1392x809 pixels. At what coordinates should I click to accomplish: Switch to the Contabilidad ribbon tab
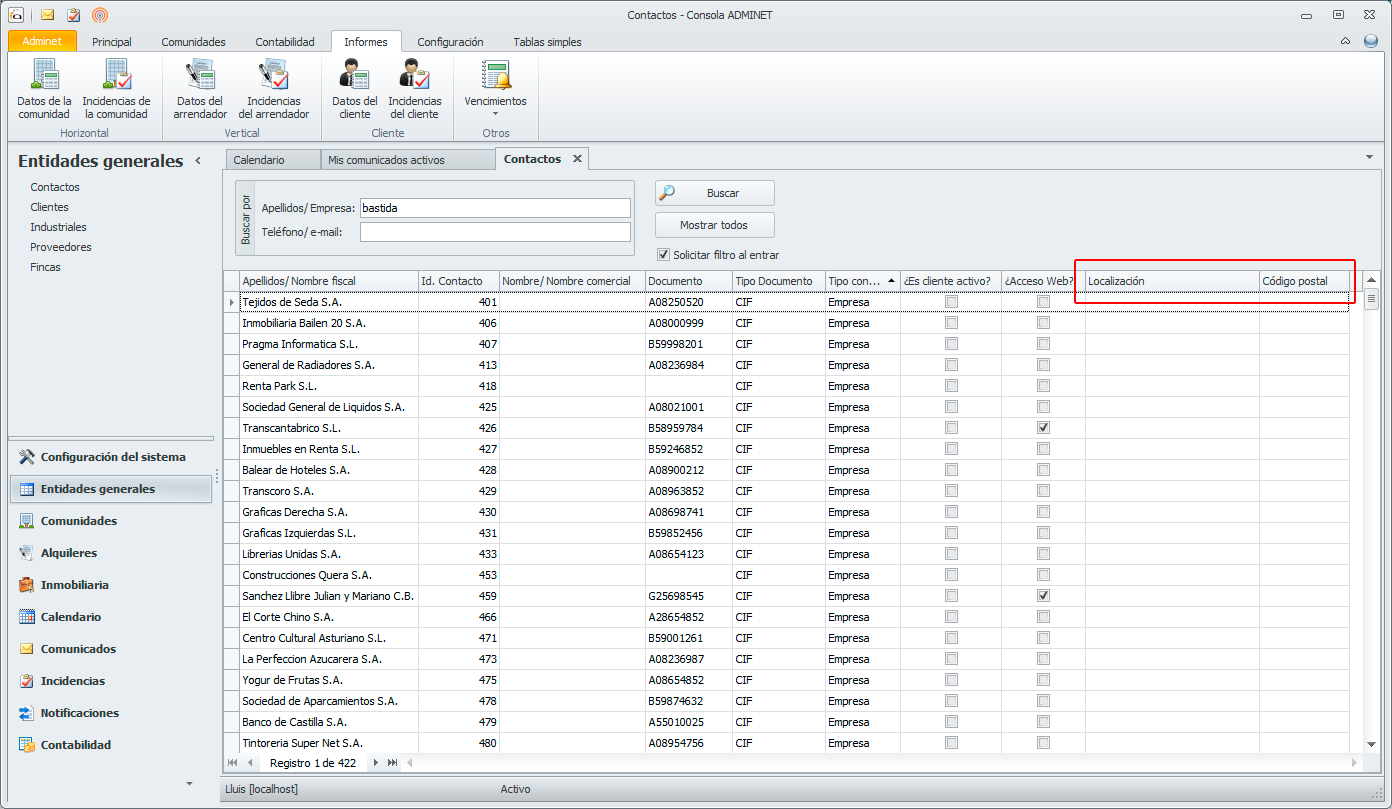(x=285, y=42)
